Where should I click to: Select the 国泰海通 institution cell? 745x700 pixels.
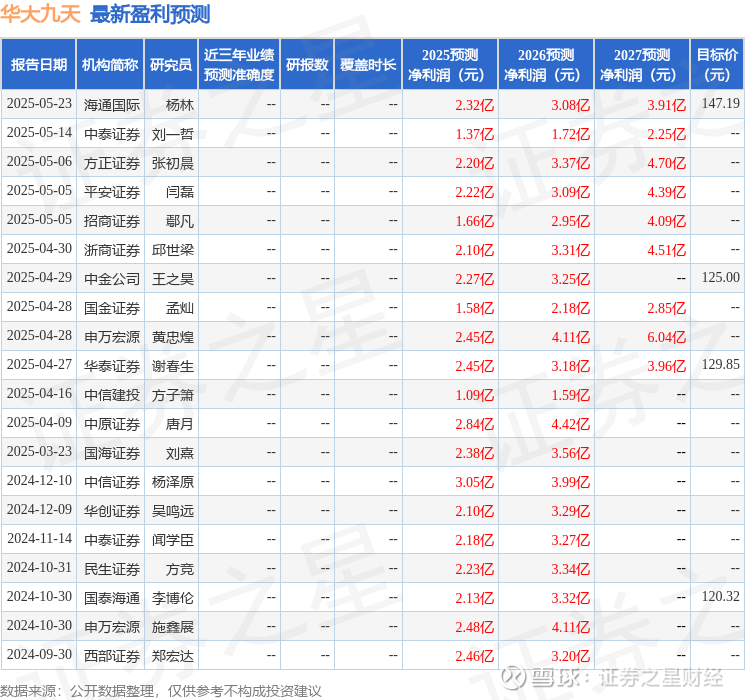pos(112,598)
